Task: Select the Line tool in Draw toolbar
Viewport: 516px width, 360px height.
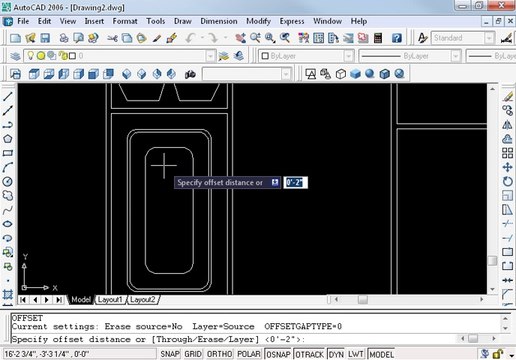Action: point(8,96)
